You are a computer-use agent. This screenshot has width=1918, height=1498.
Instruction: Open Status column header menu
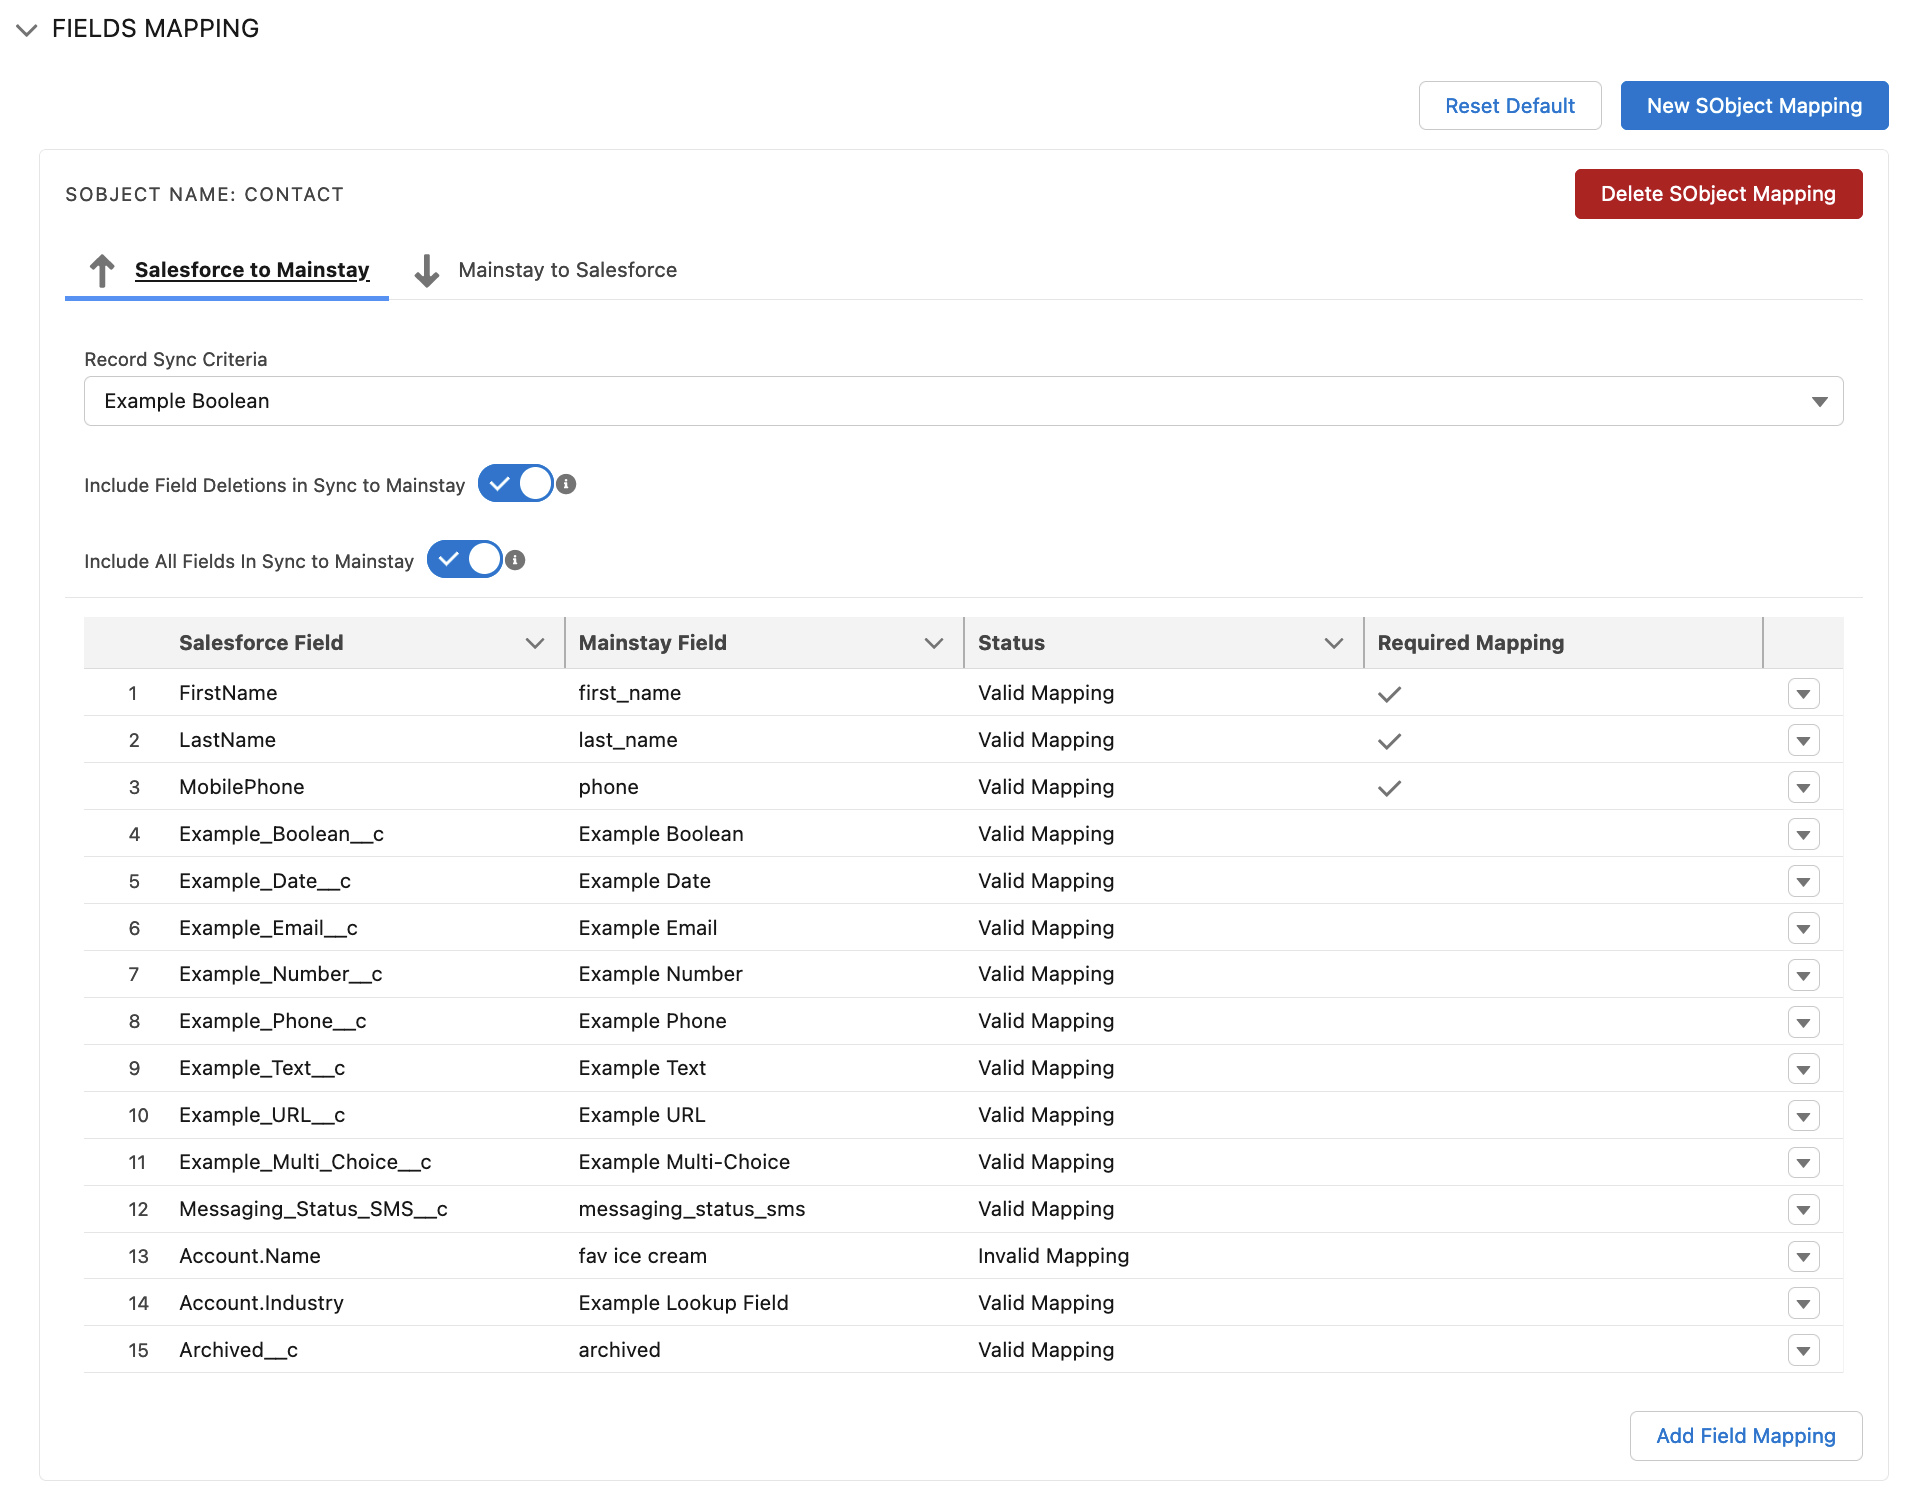point(1333,643)
